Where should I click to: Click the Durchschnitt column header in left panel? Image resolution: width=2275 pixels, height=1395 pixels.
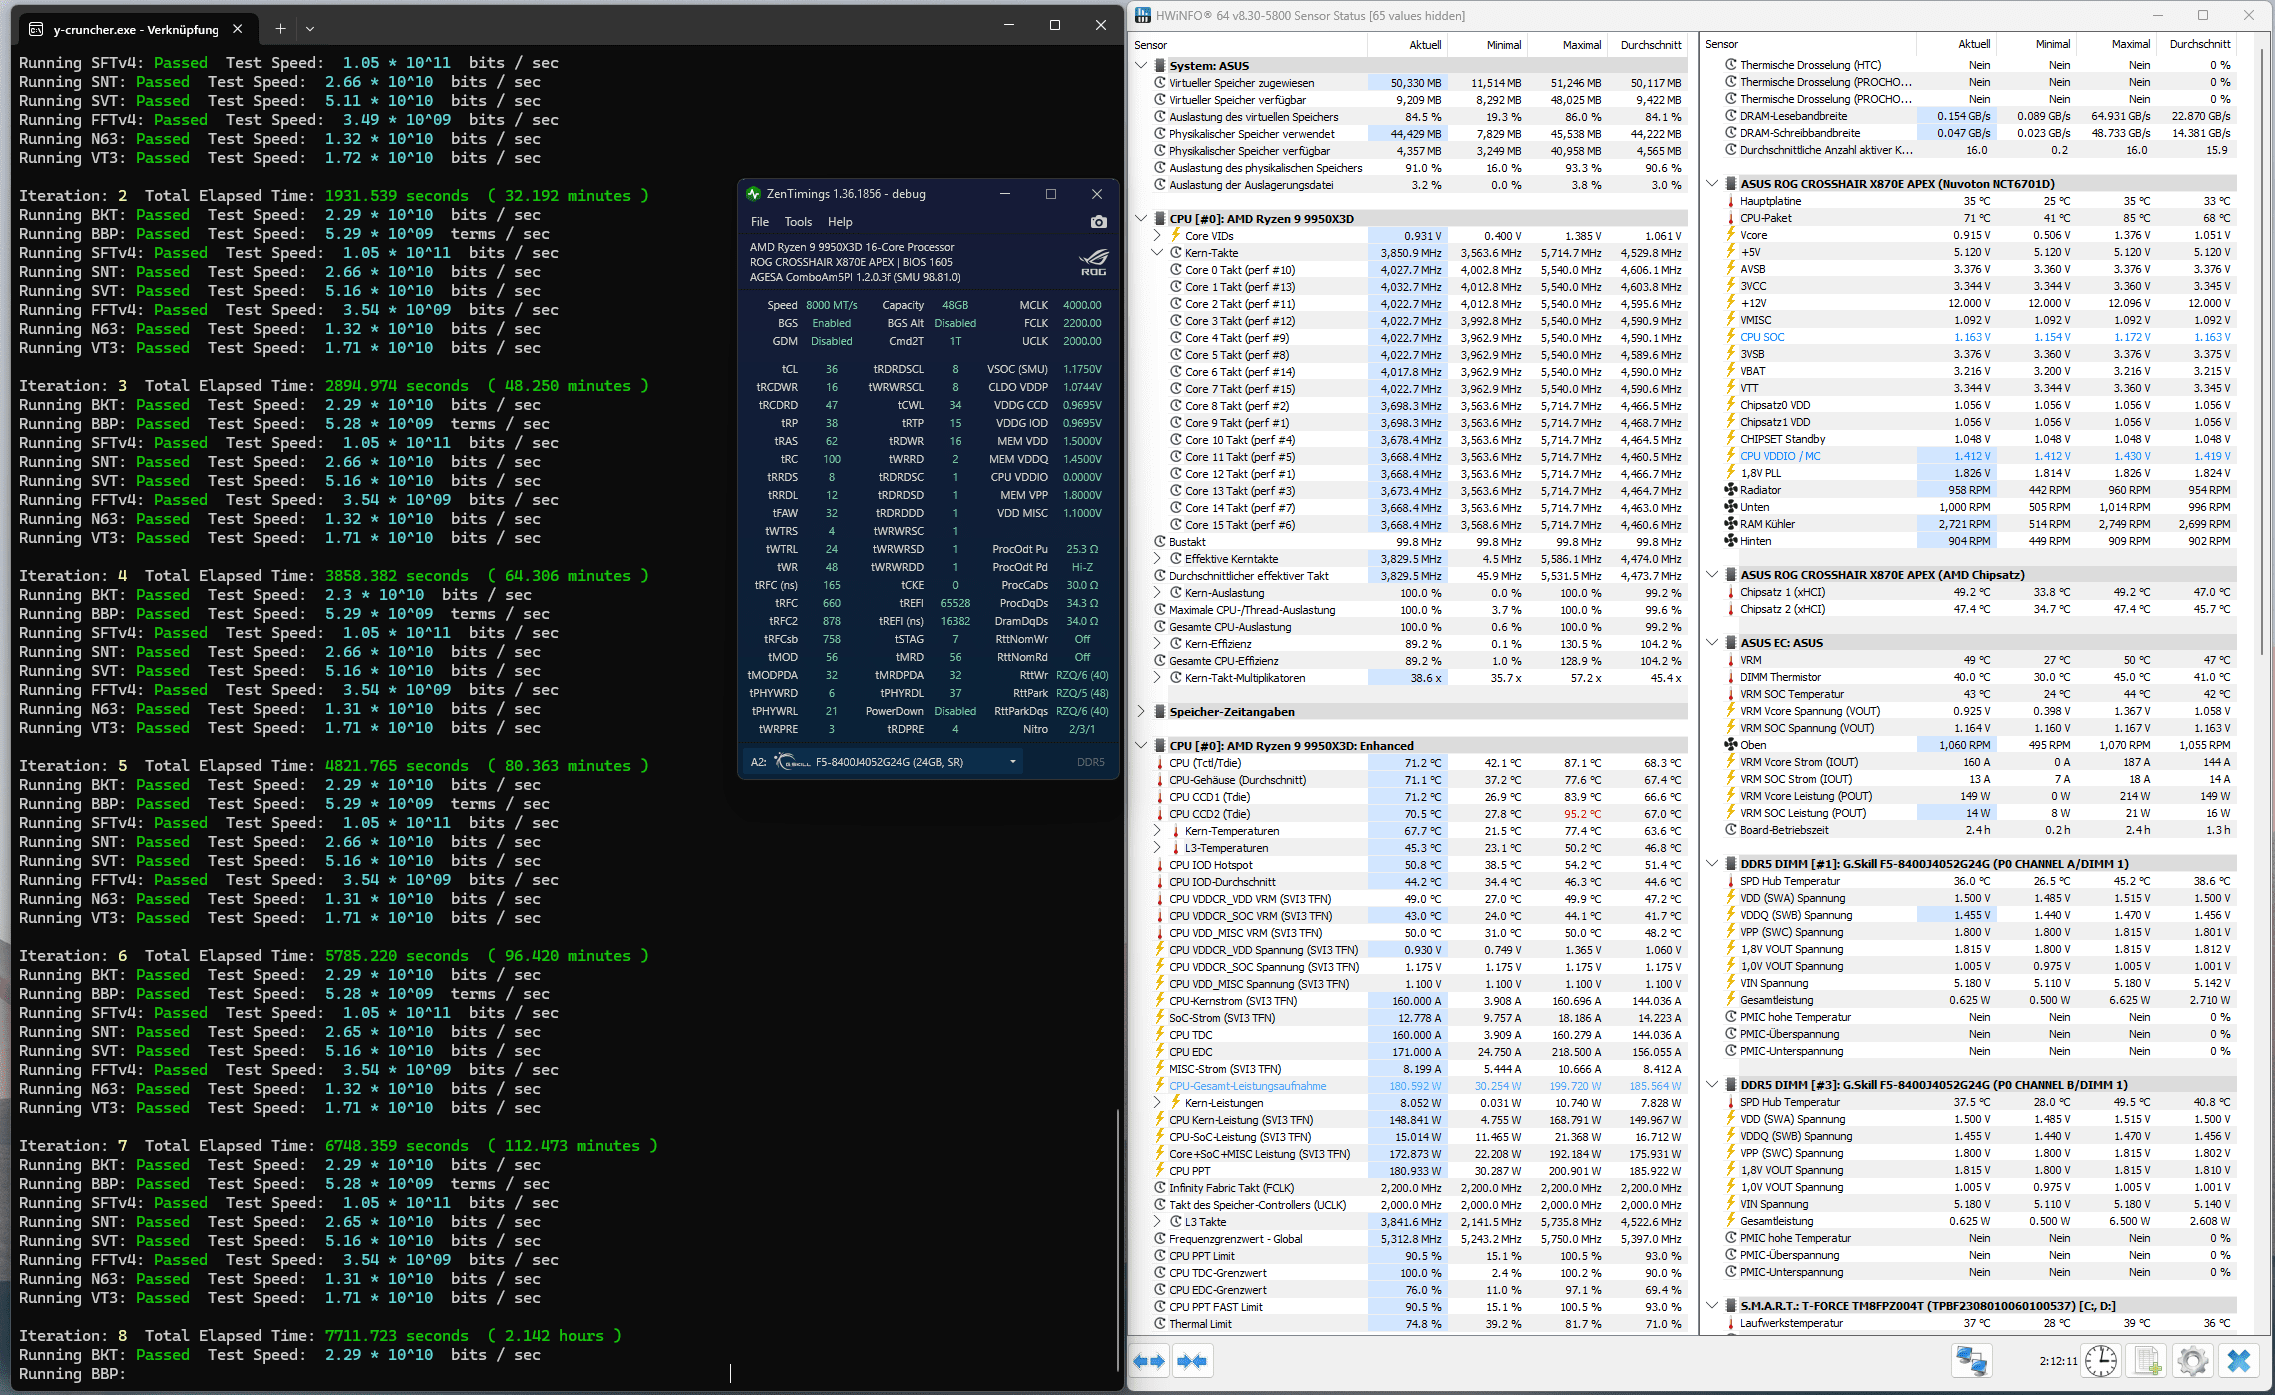(x=1650, y=45)
